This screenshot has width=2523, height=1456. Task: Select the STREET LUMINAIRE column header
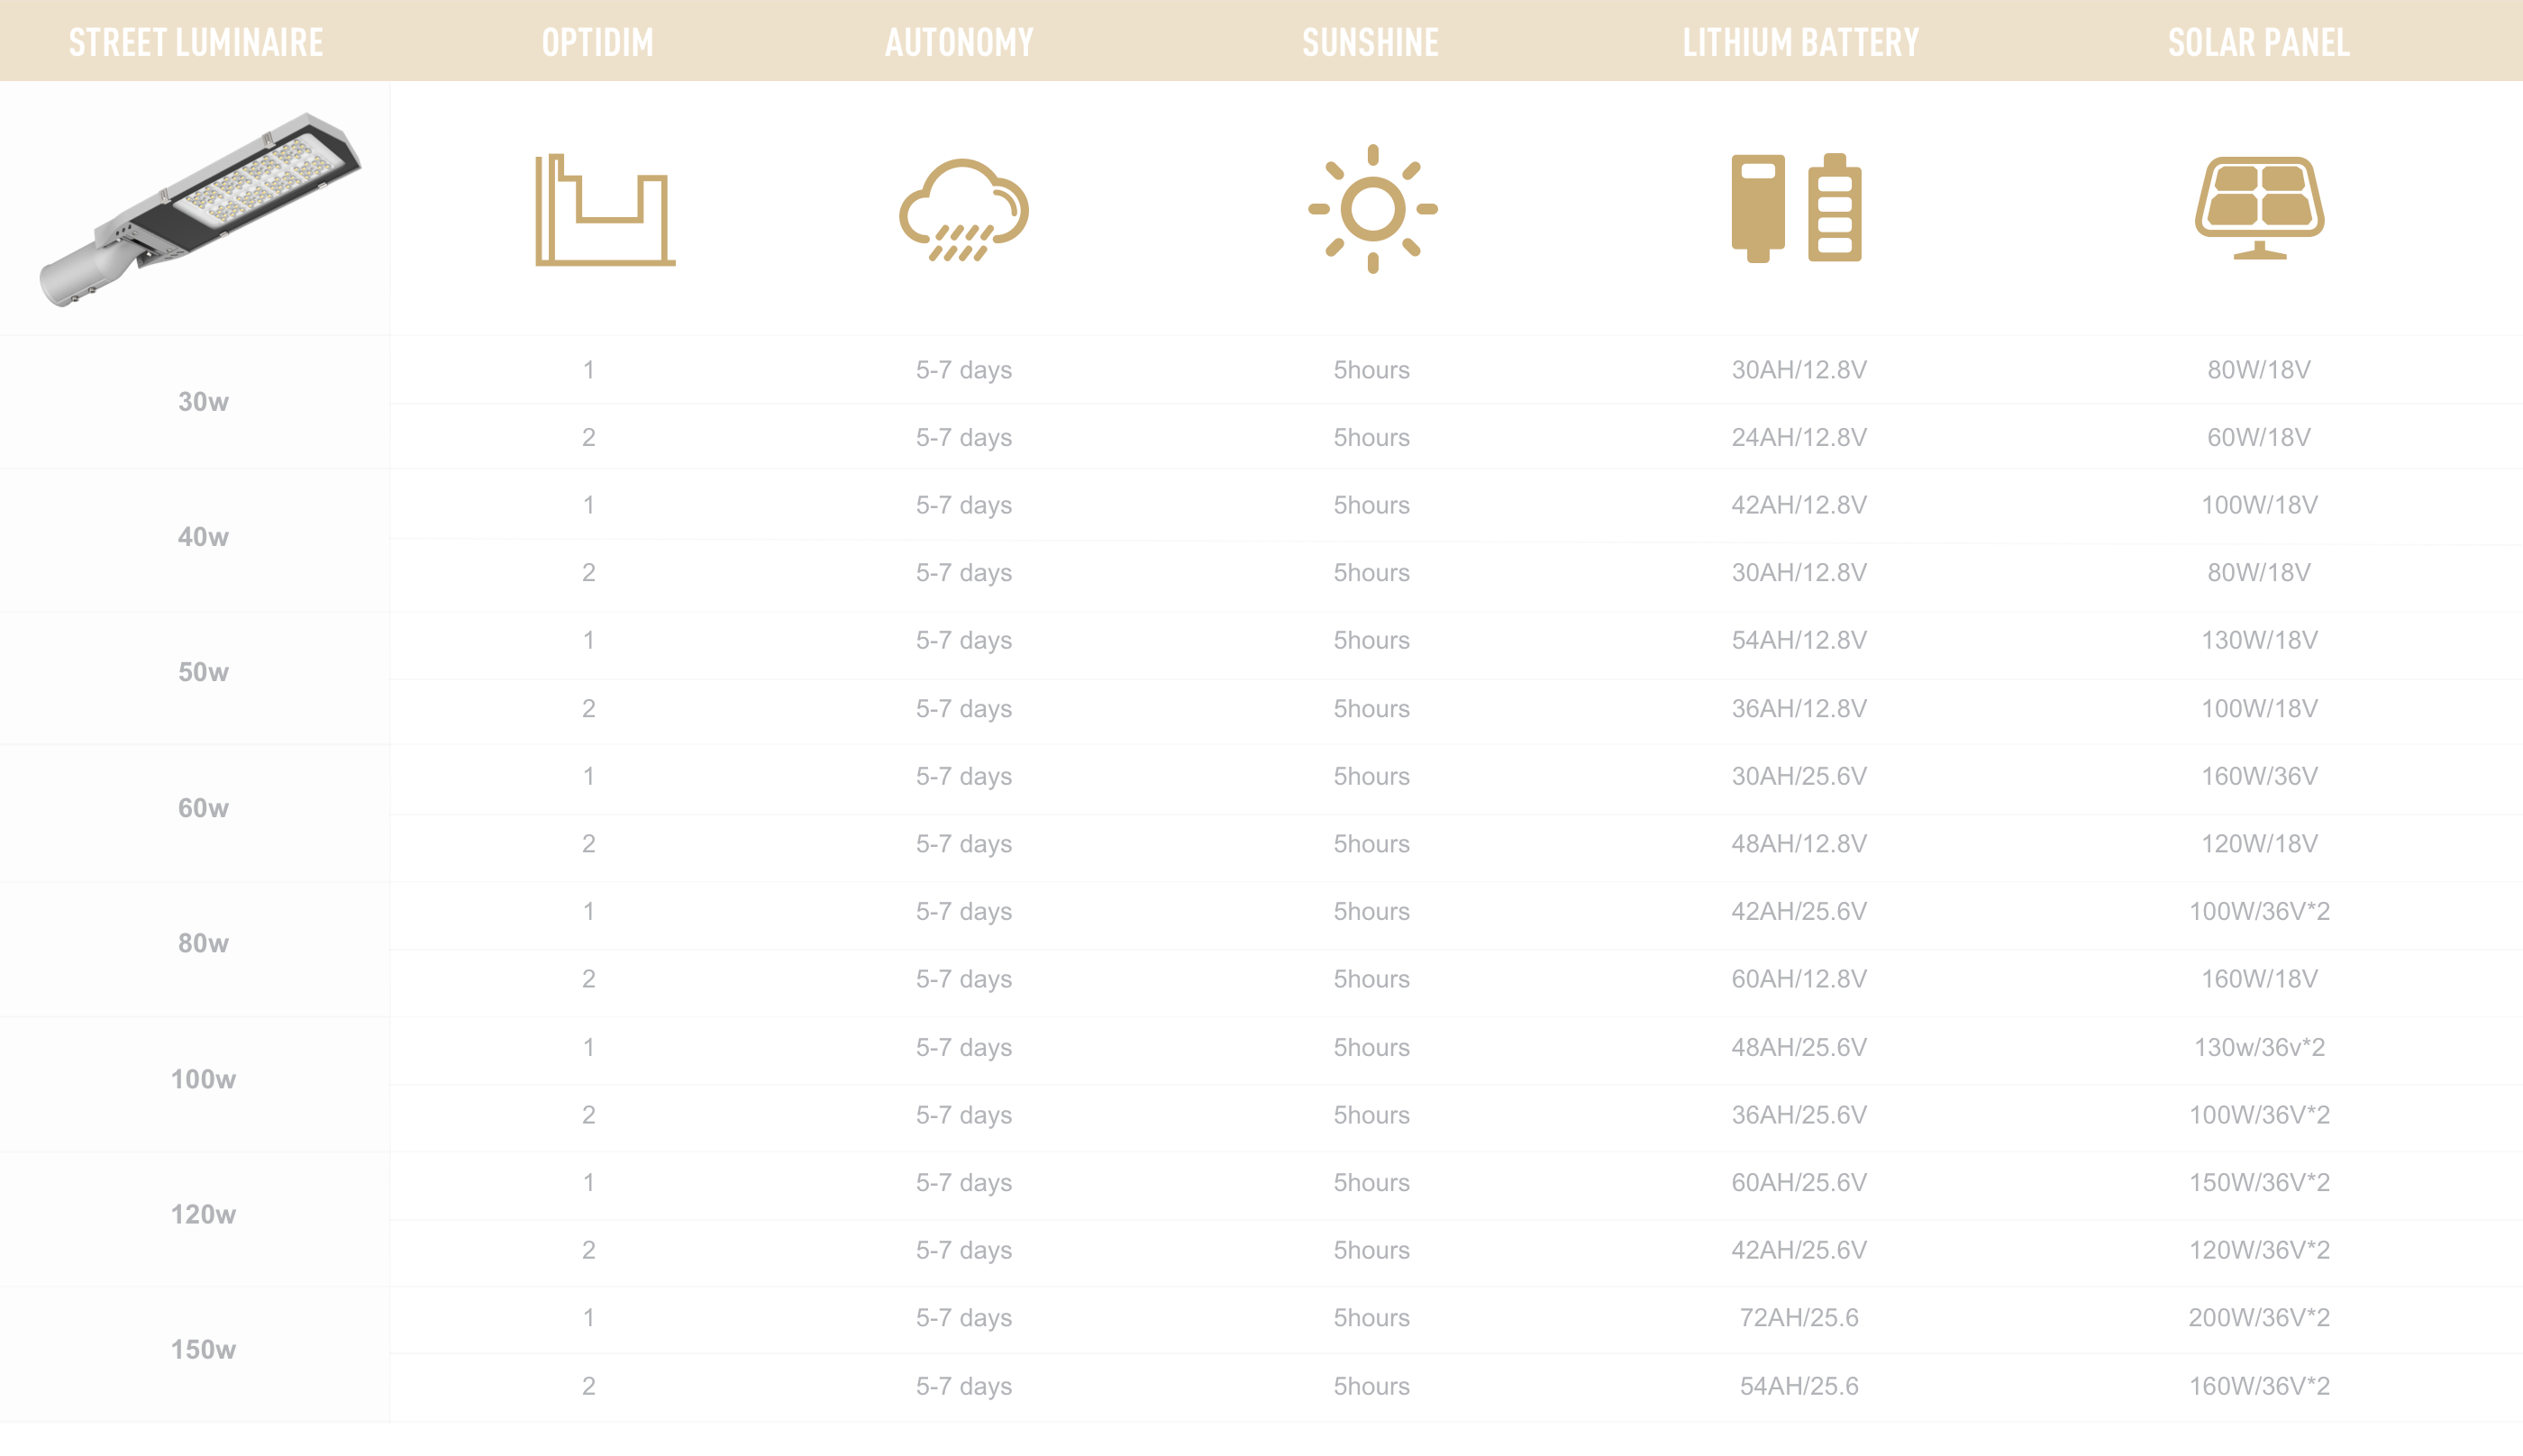196,42
